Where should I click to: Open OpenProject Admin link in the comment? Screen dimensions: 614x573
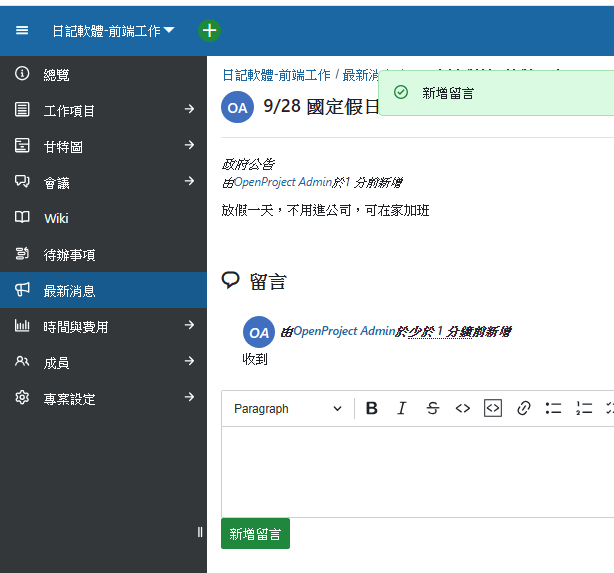[345, 331]
